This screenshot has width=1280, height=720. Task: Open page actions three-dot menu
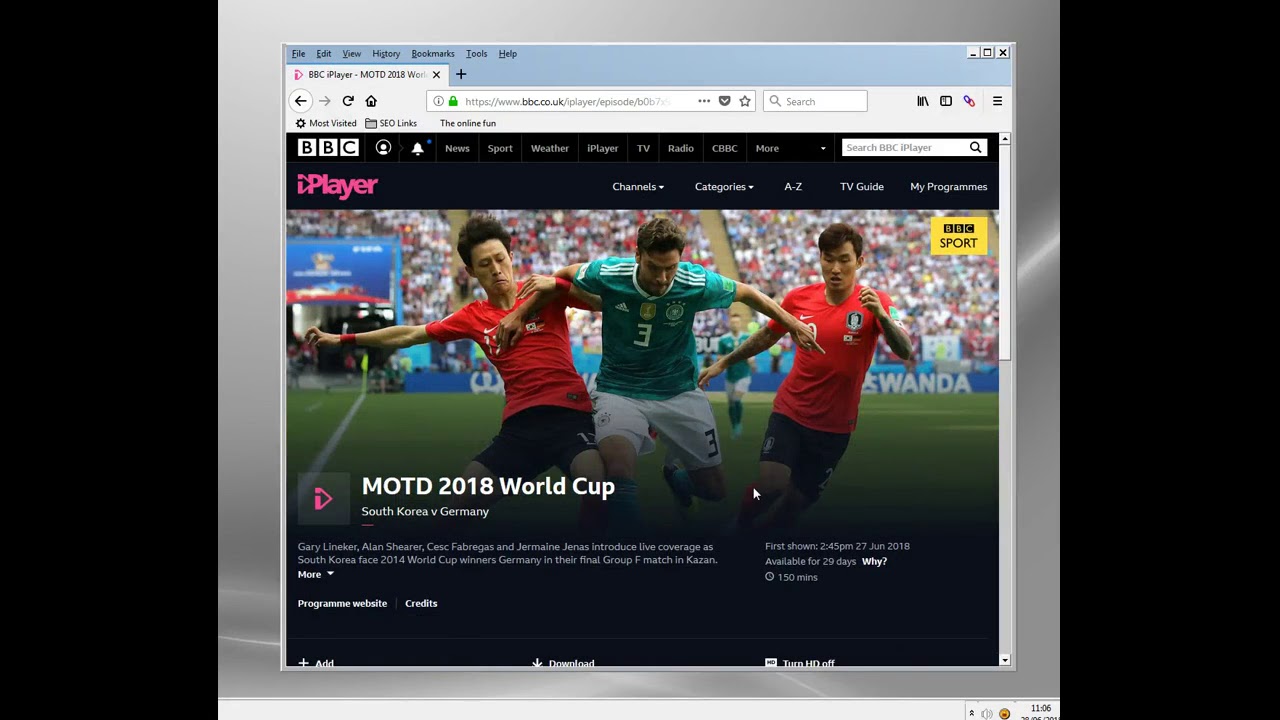[x=704, y=101]
